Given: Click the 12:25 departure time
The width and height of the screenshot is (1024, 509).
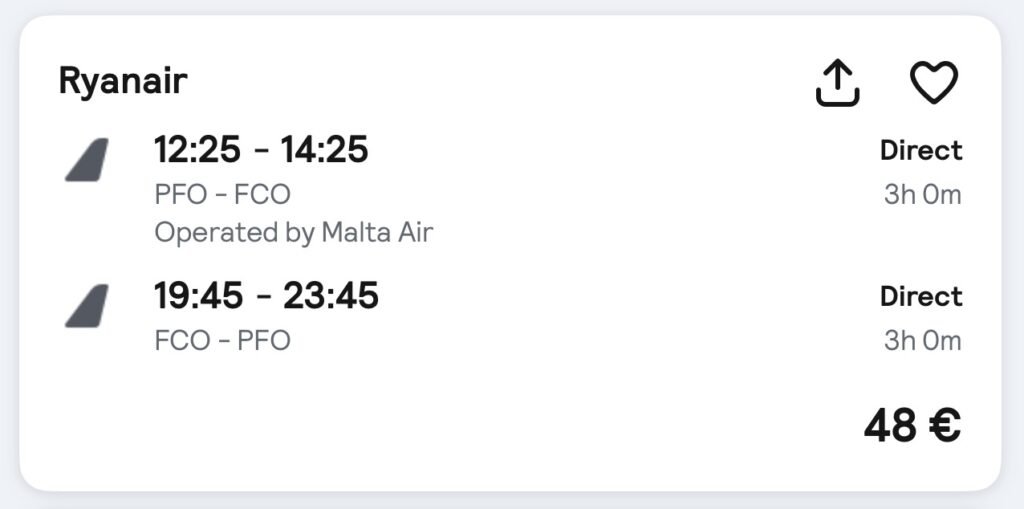Looking at the screenshot, I should [197, 150].
